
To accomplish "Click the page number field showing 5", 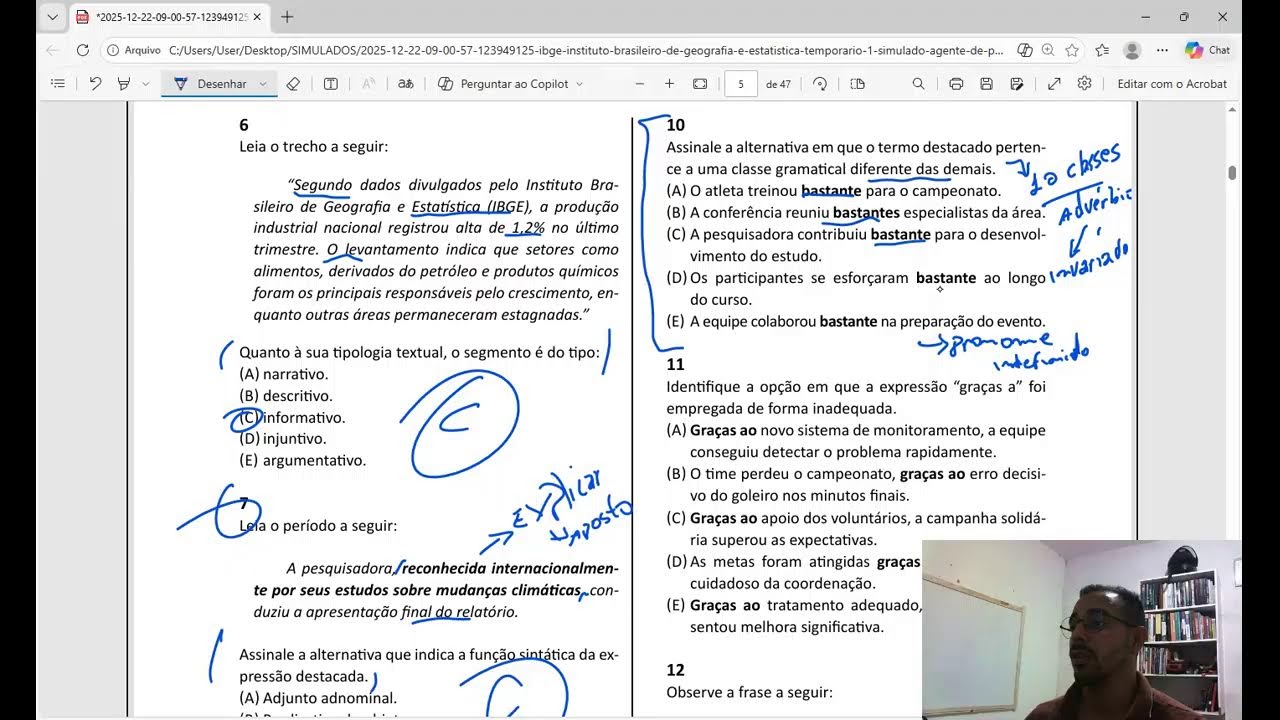I will pos(741,84).
